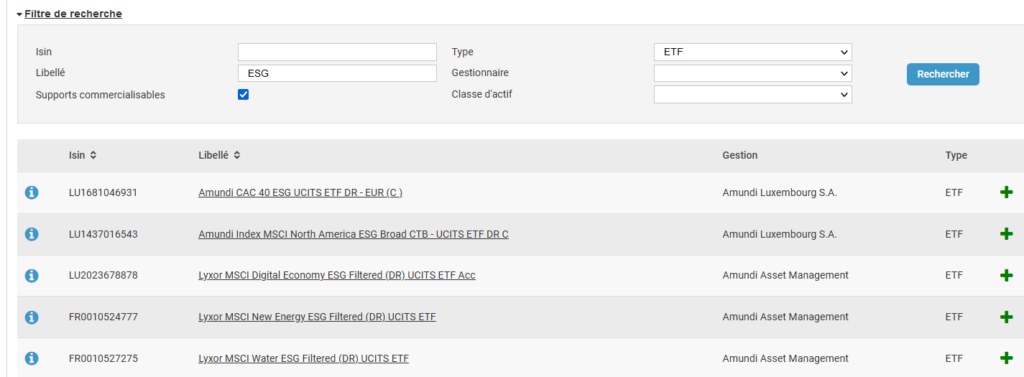This screenshot has width=1024, height=377.
Task: Focus the Isin input field
Action: point(337,52)
